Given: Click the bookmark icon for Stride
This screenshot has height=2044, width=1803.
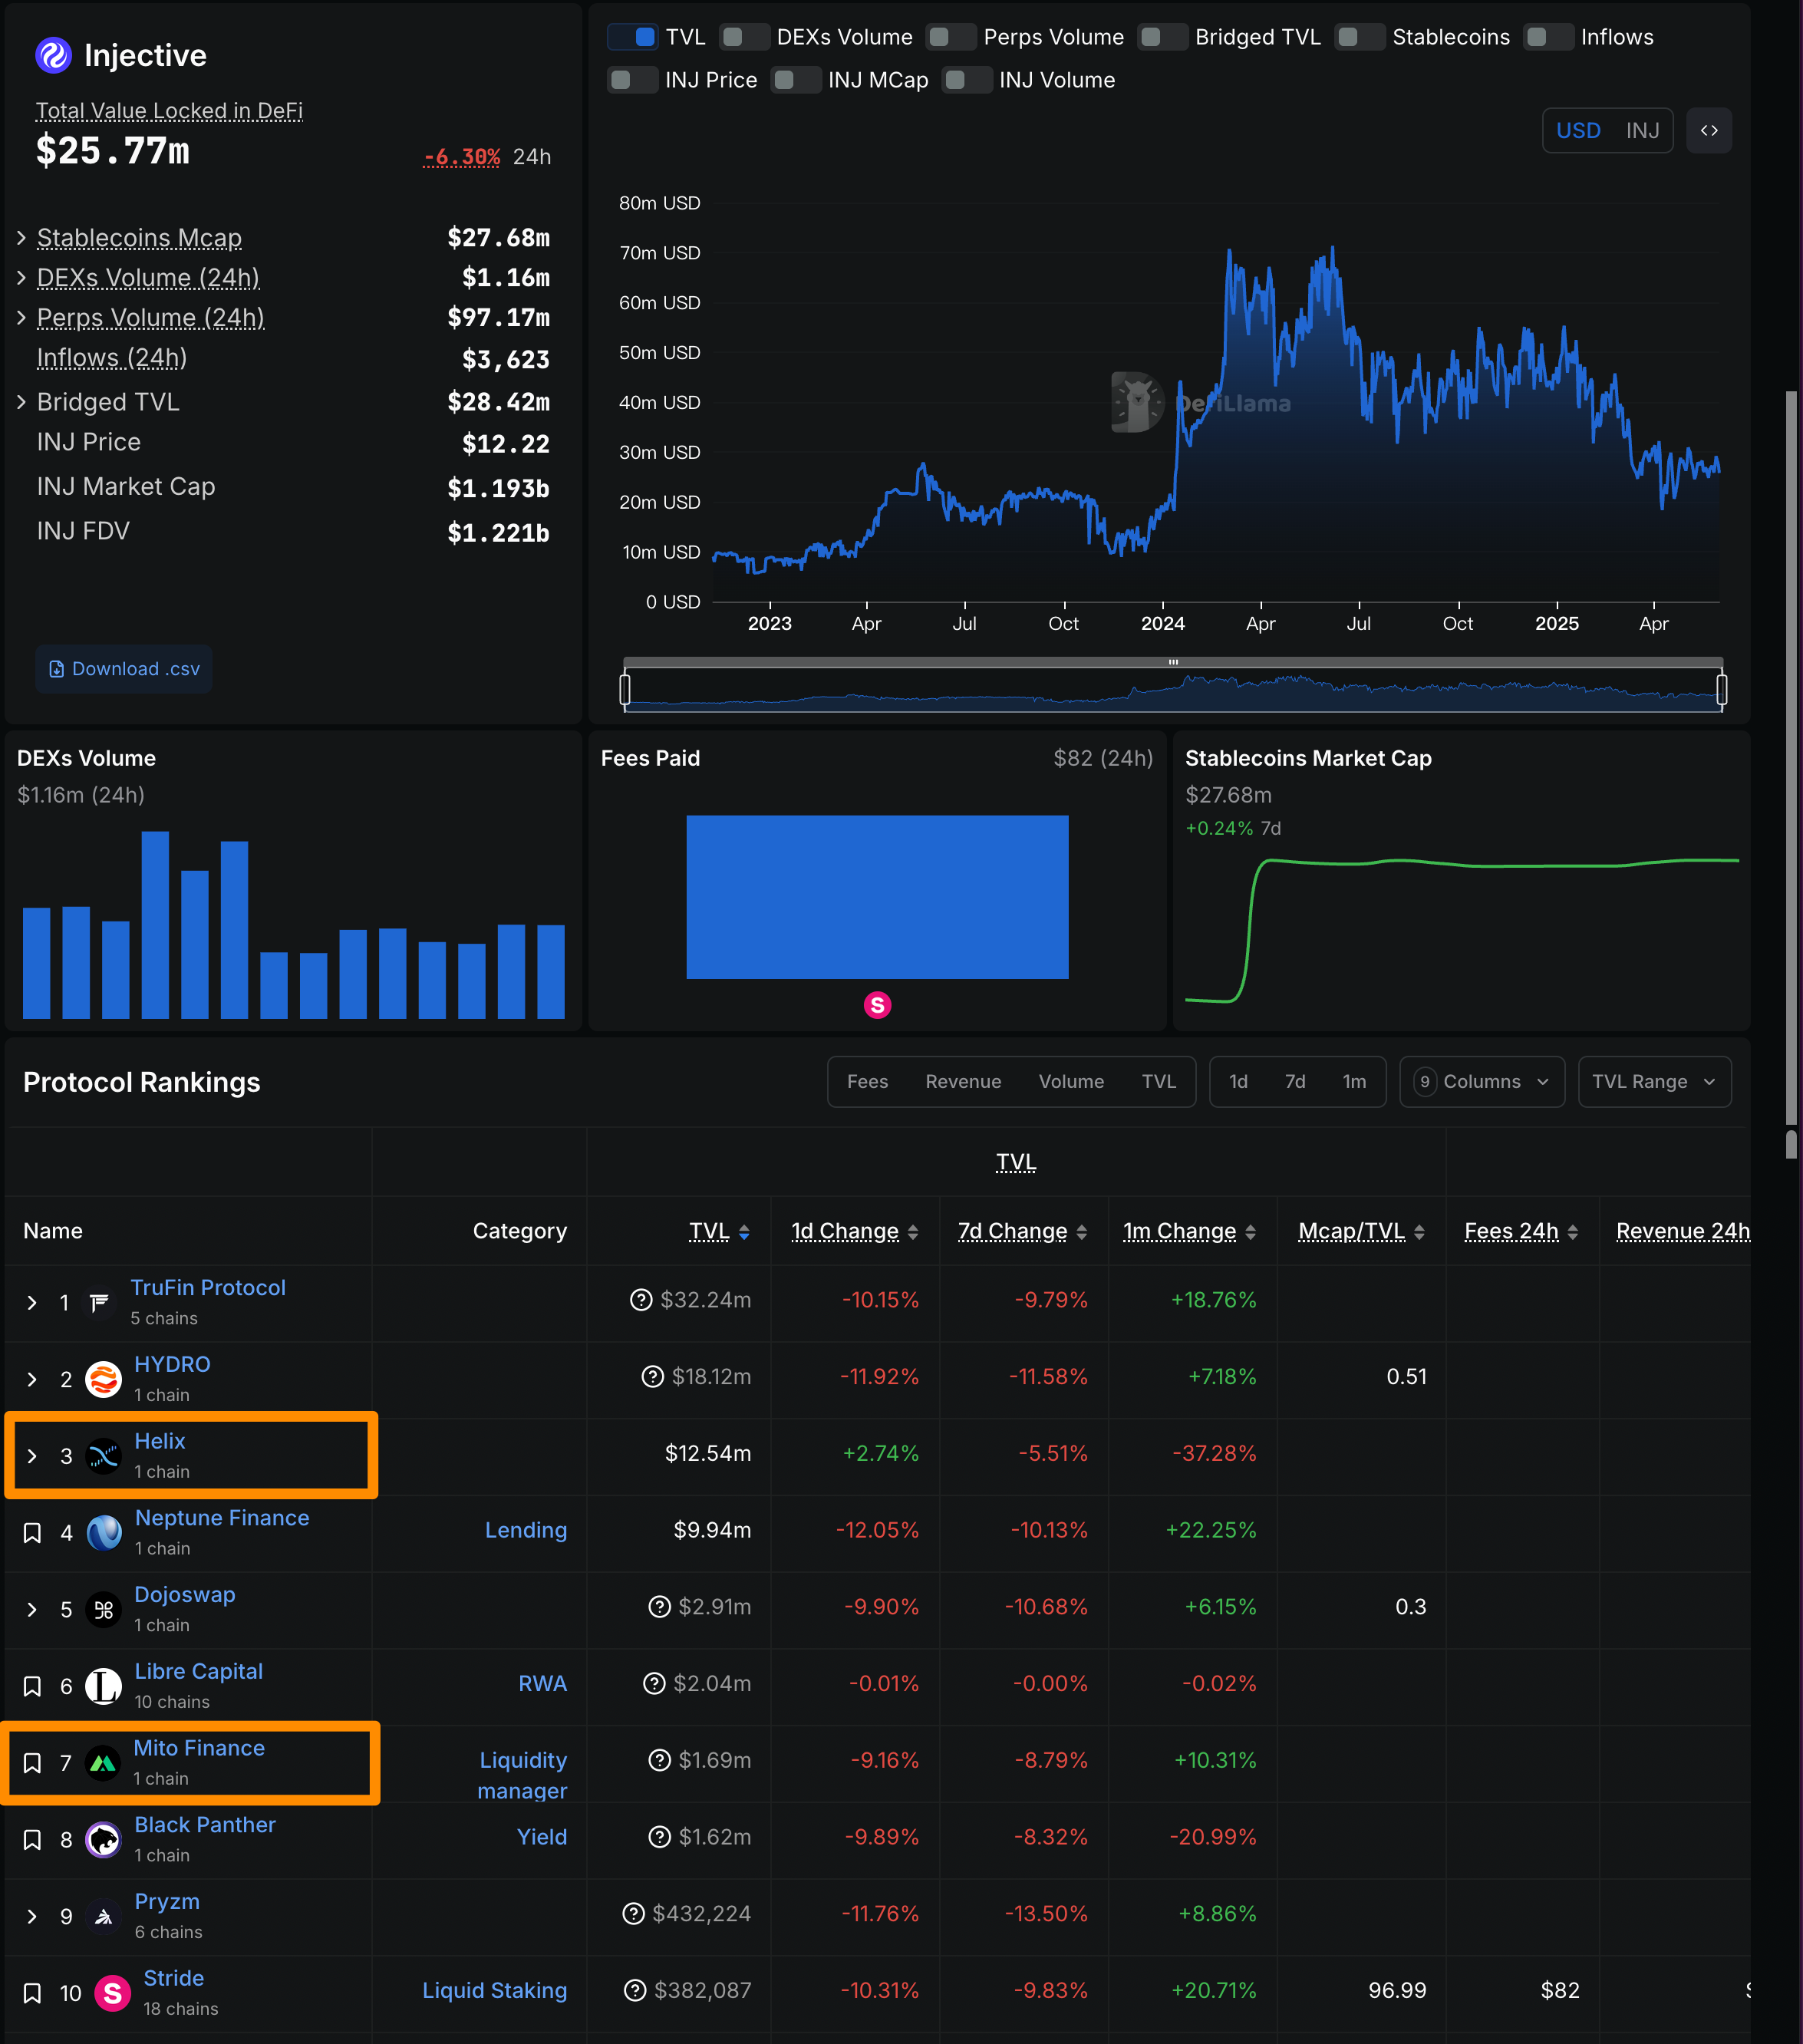Looking at the screenshot, I should coord(32,1993).
